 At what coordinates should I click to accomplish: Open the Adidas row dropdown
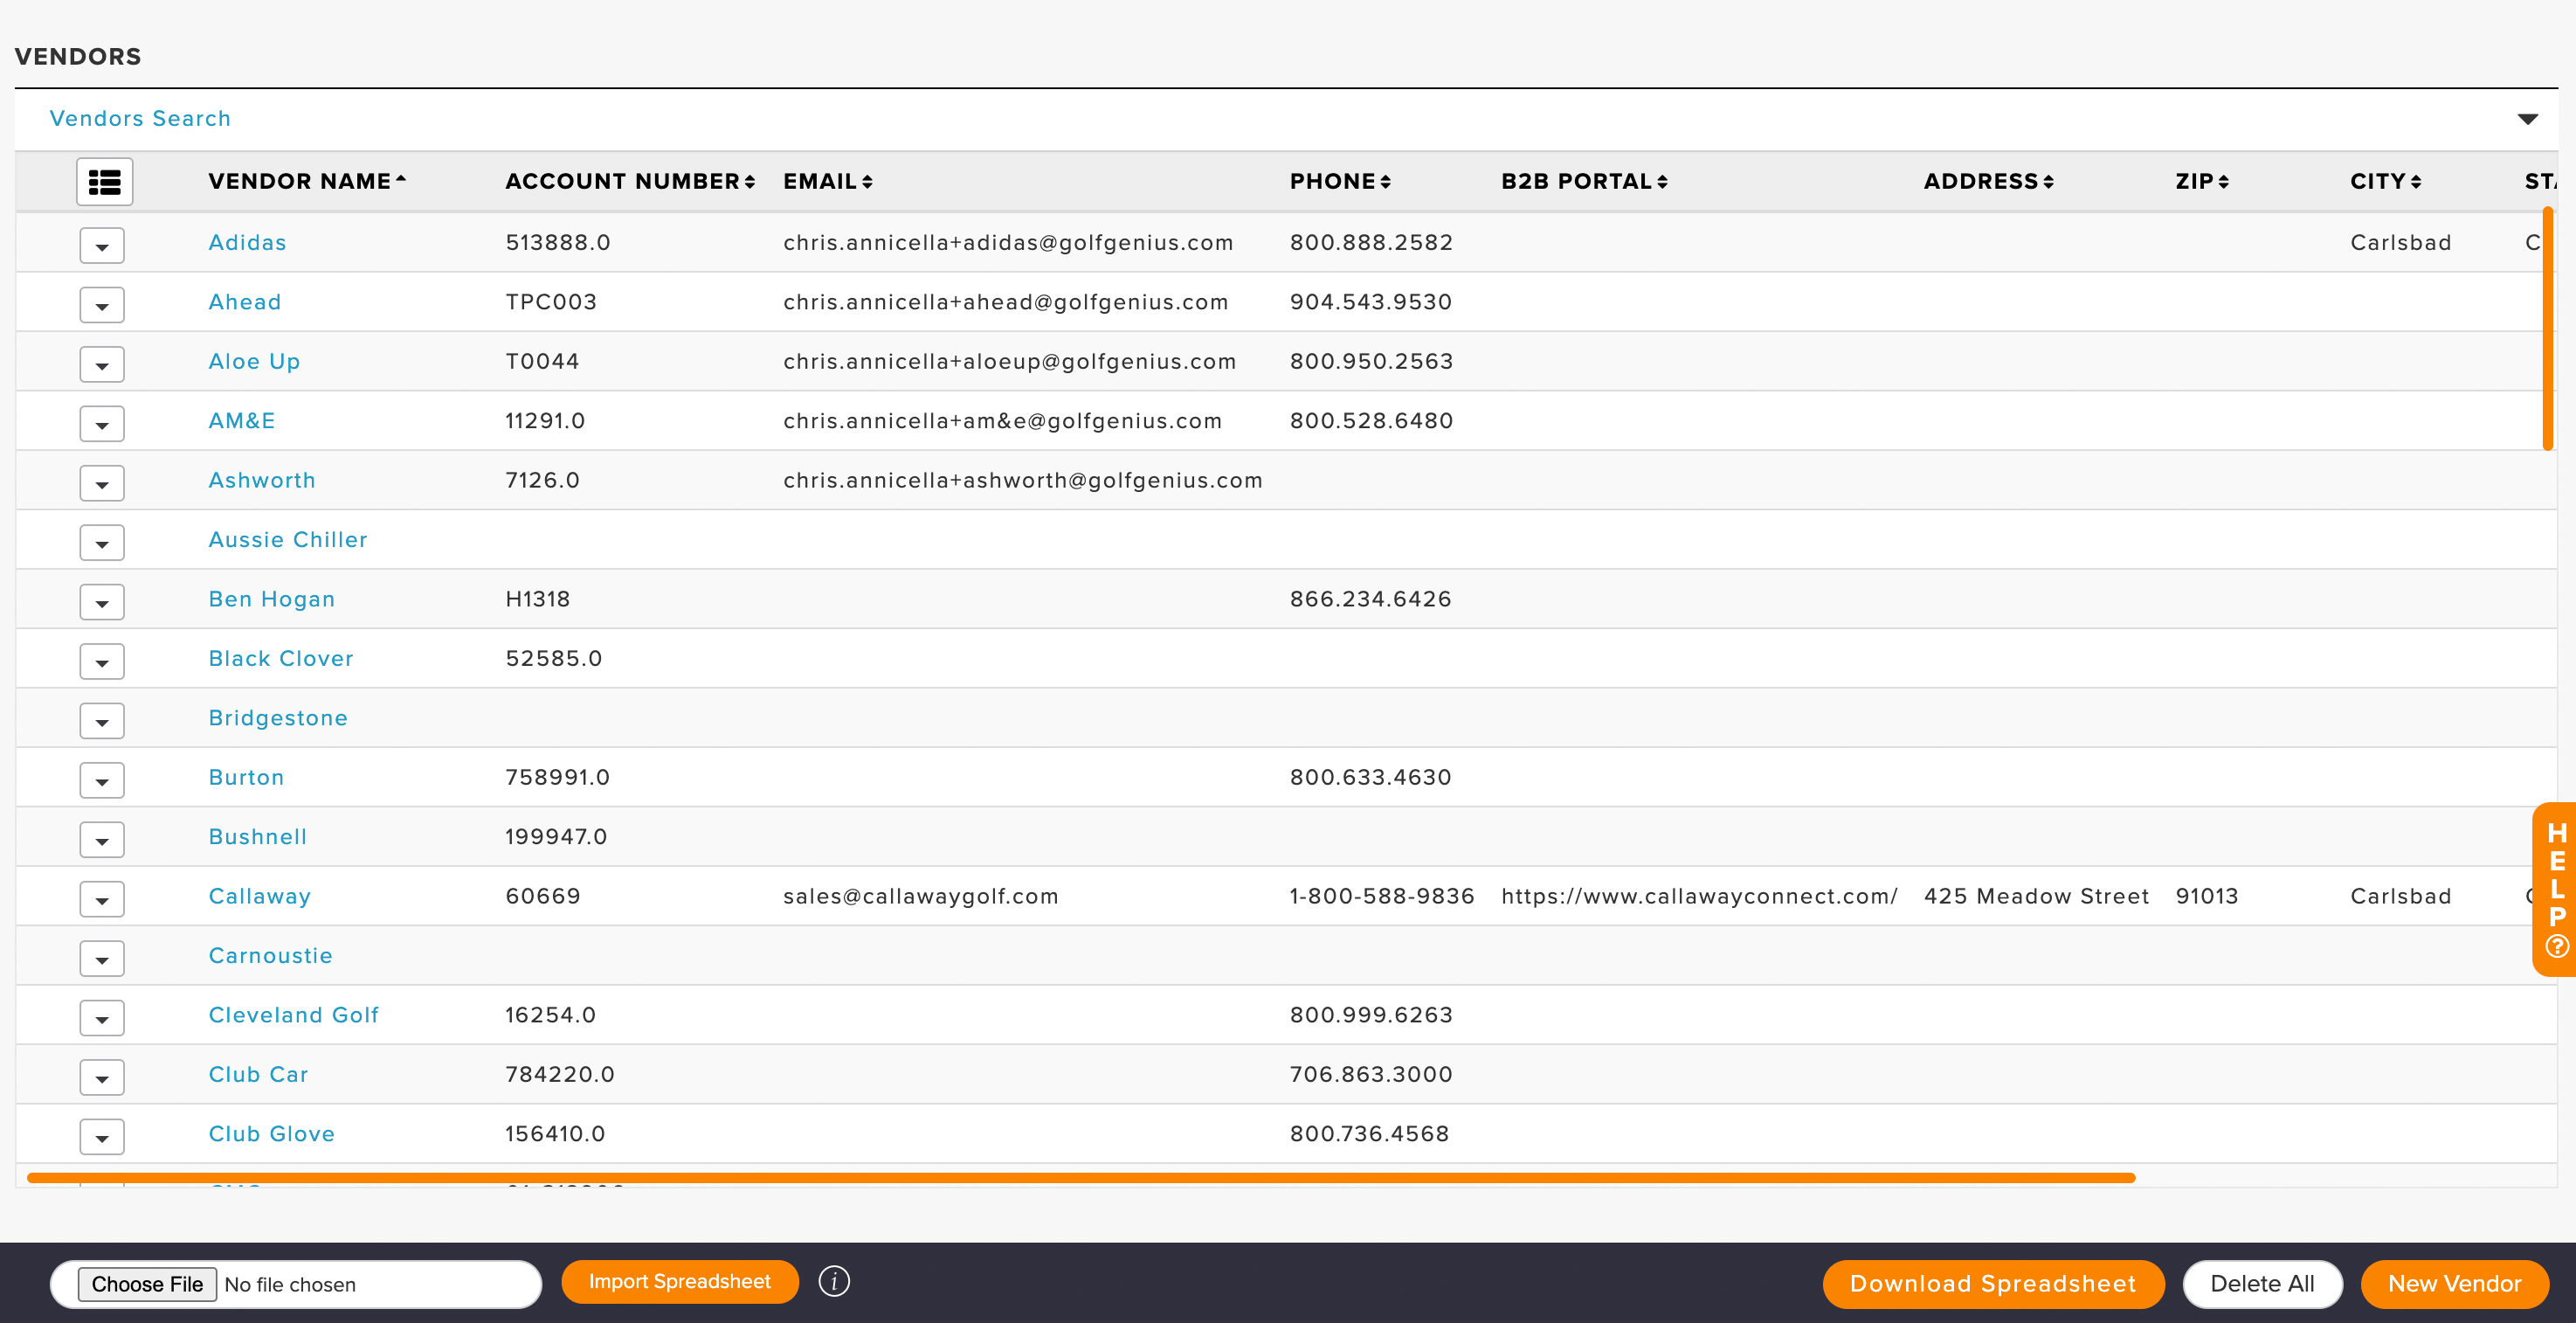(x=102, y=245)
